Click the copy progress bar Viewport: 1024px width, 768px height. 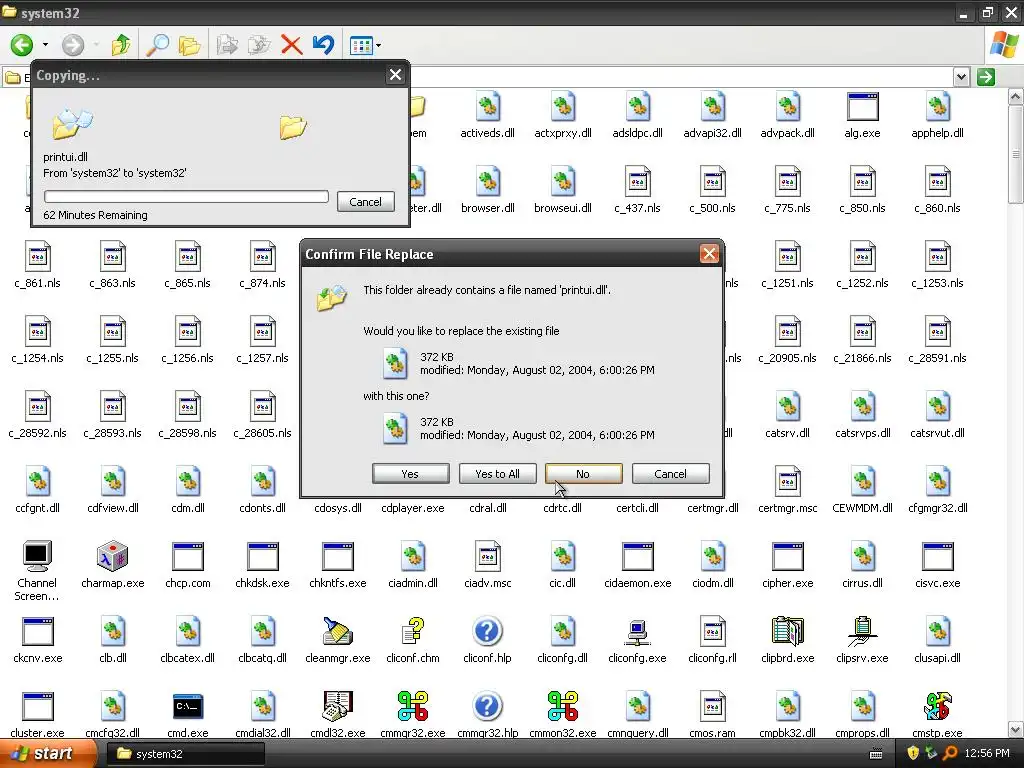pyautogui.click(x=186, y=197)
